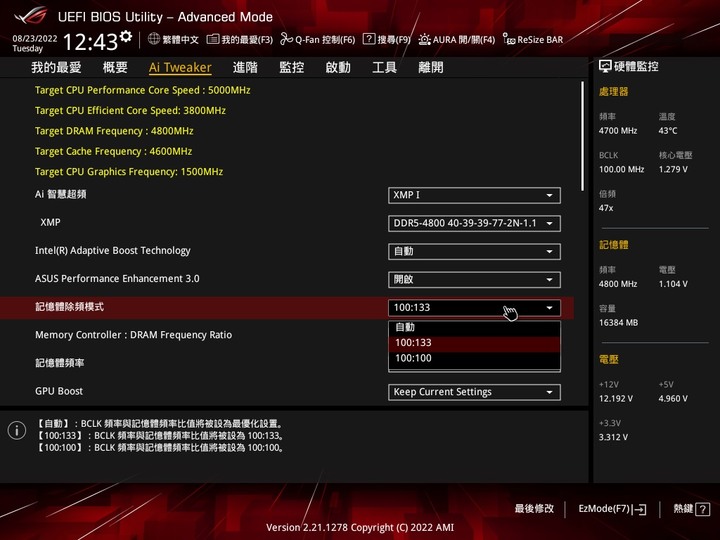
Task: Select the 記憶體頻率 row
Action: tap(60, 363)
